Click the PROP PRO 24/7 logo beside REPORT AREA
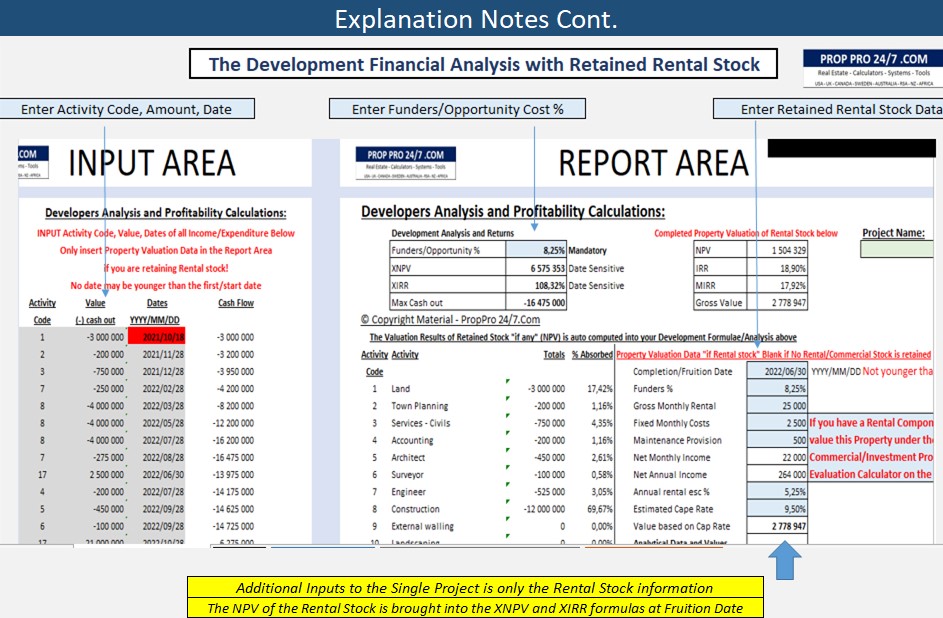The height and width of the screenshot is (618, 943). 406,163
